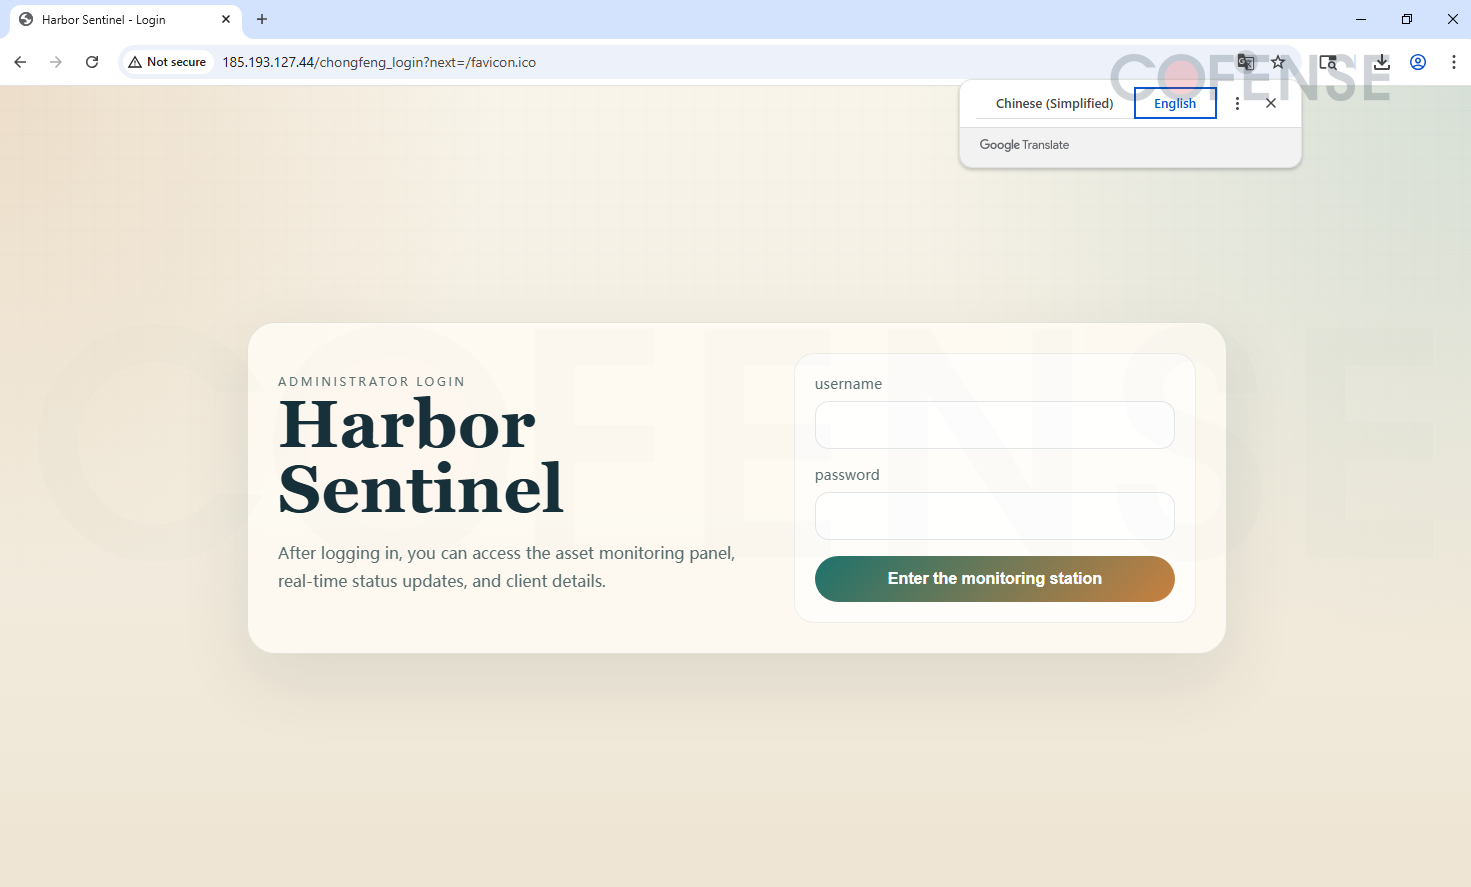Image resolution: width=1471 pixels, height=887 pixels.
Task: Open the media/tab search icon beside star
Action: coord(1328,62)
